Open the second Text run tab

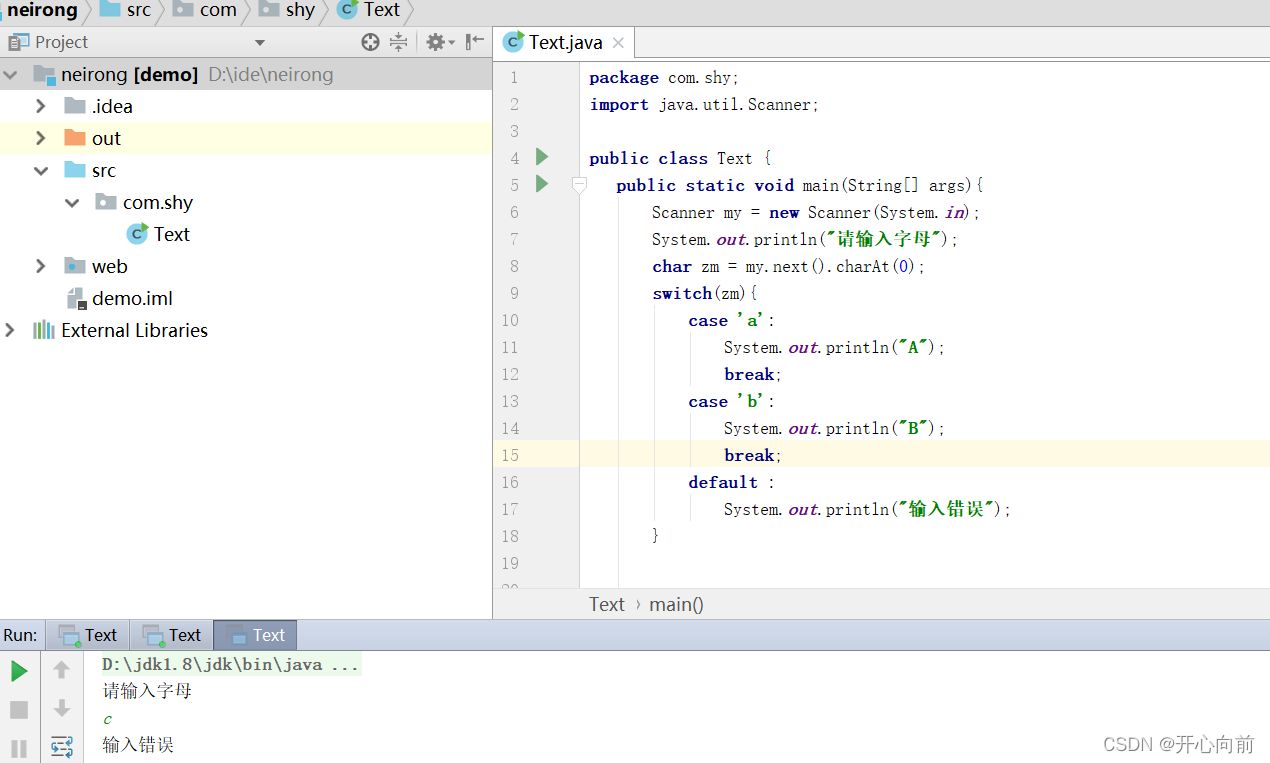pos(172,635)
